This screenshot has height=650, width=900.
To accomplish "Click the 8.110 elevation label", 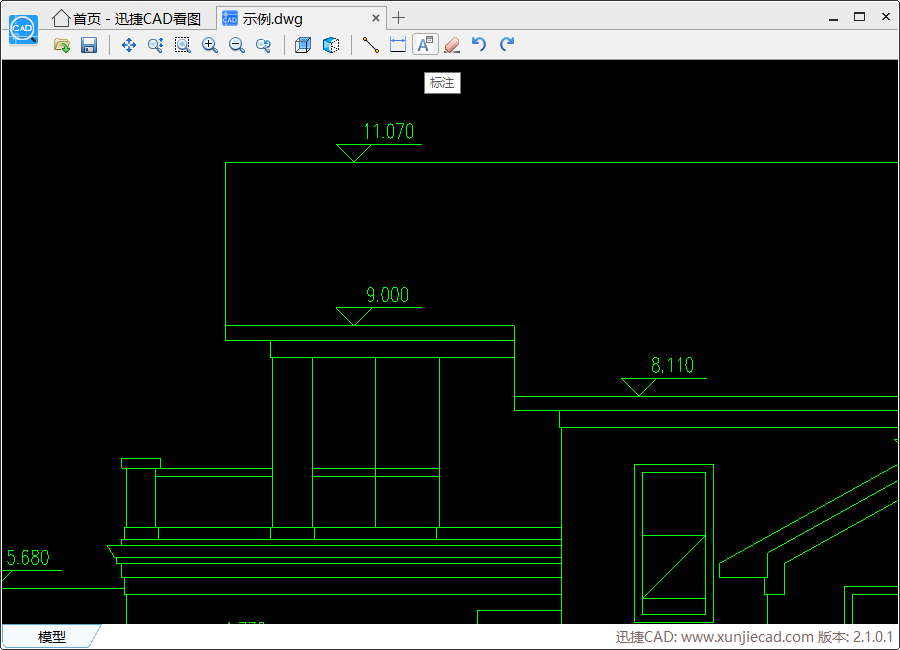I will (672, 365).
